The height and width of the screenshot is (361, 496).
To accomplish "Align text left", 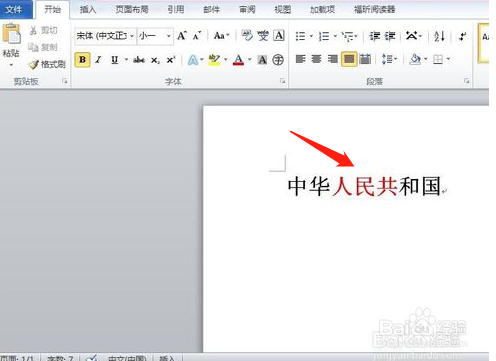I will click(x=300, y=59).
